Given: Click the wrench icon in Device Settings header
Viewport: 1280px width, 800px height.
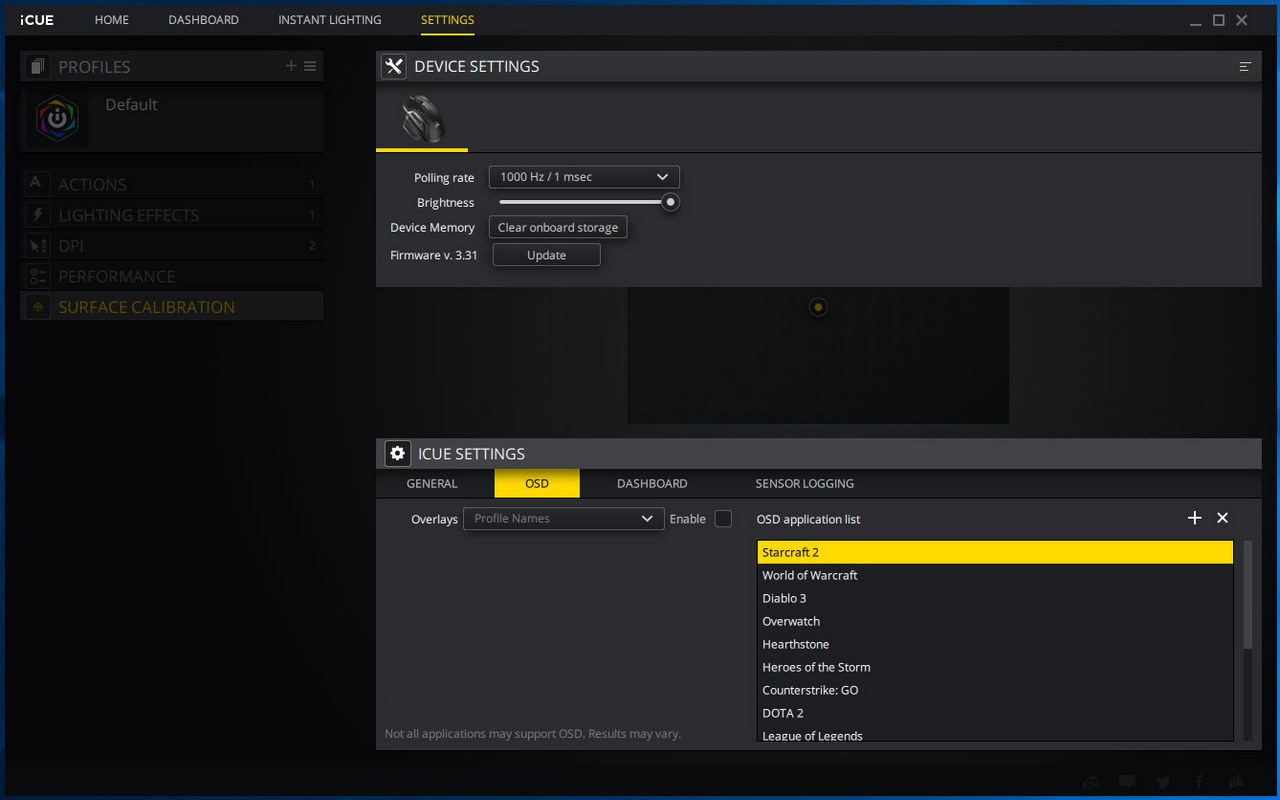Looking at the screenshot, I should [x=393, y=66].
